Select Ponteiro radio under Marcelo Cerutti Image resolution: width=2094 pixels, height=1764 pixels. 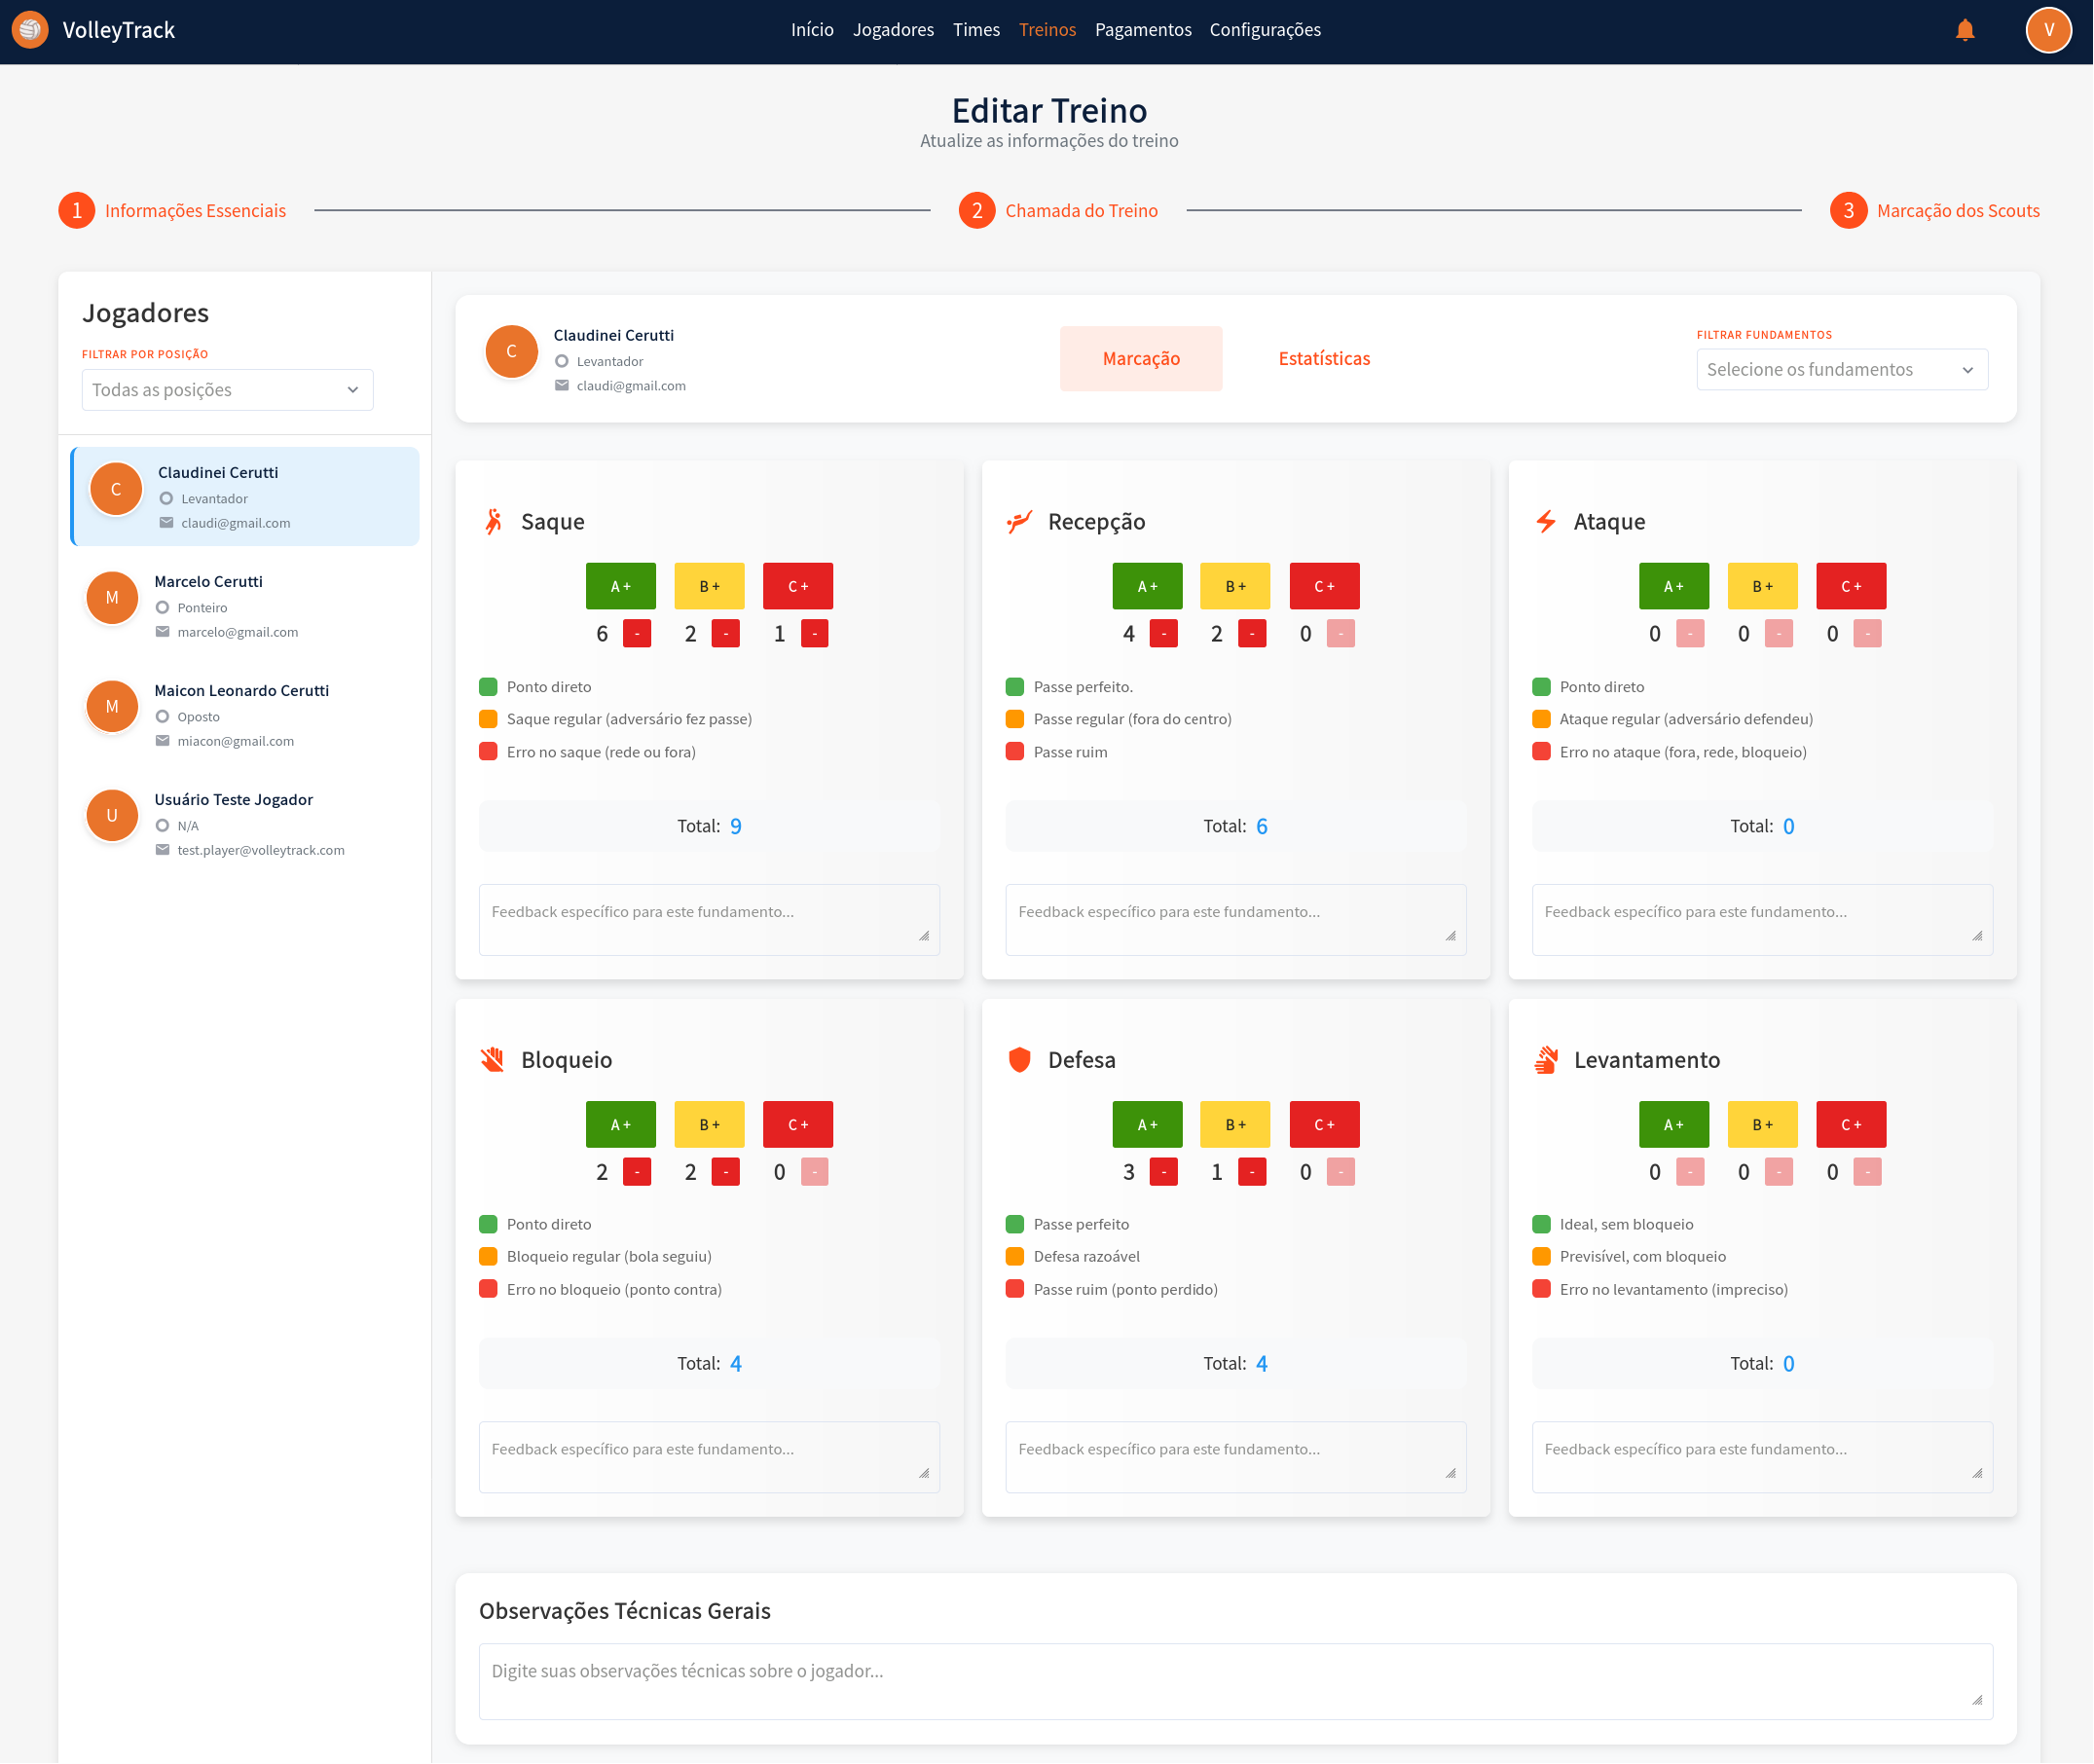tap(163, 607)
